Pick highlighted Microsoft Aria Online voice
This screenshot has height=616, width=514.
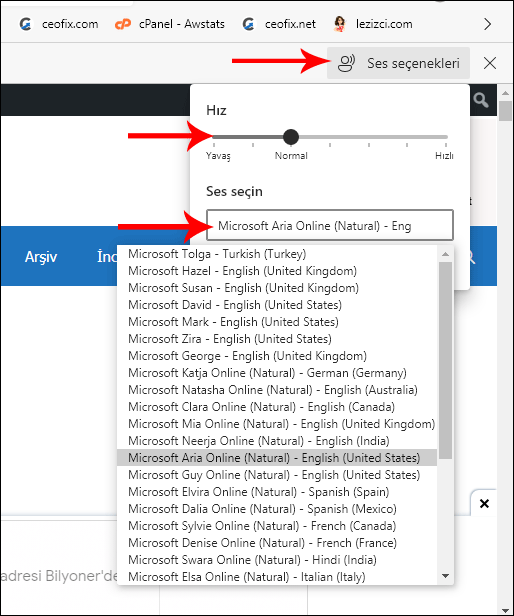click(x=277, y=458)
